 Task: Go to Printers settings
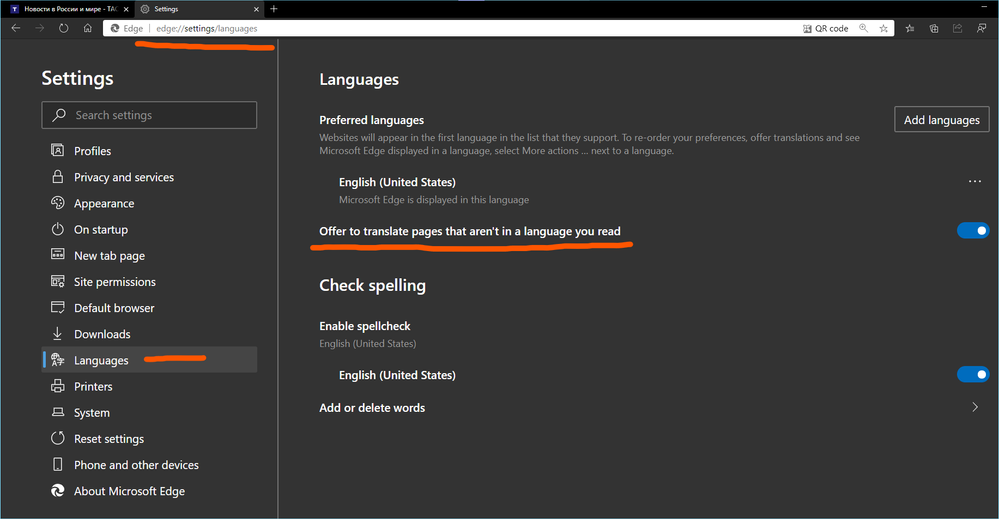pos(149,387)
